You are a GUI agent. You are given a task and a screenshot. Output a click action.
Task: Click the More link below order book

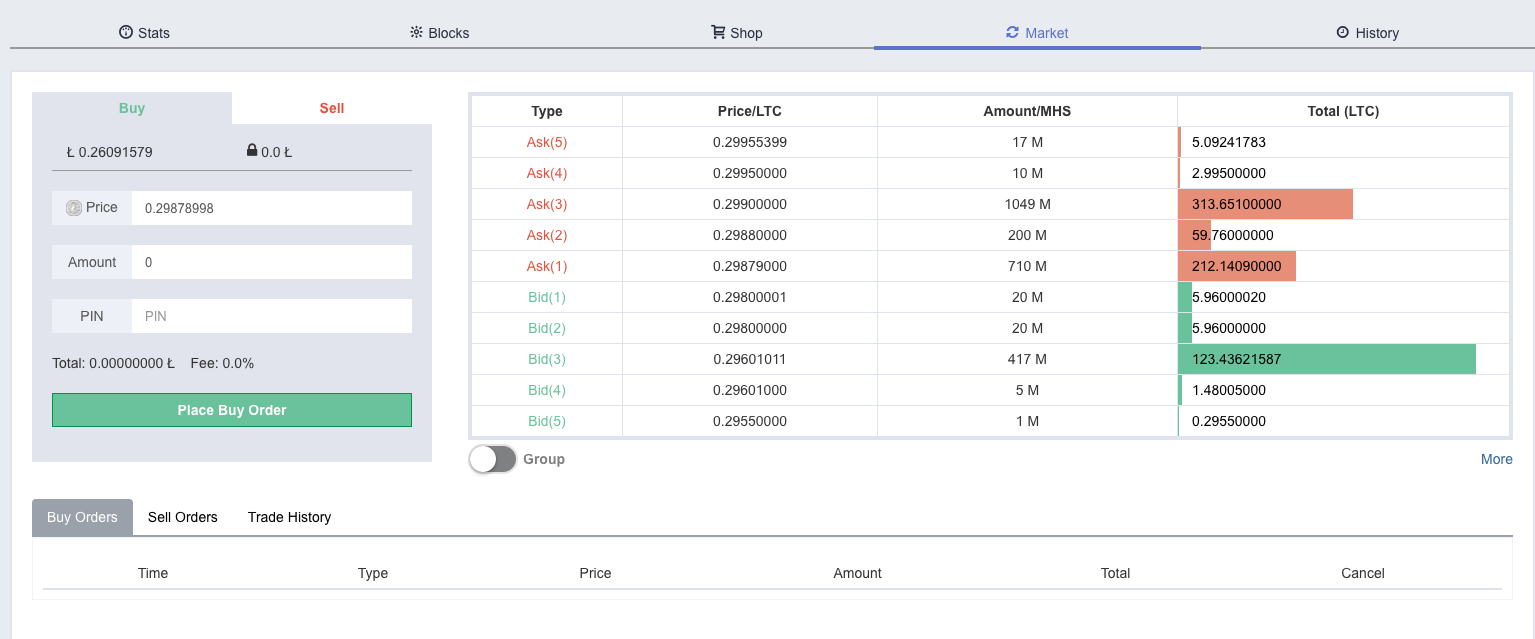click(1496, 459)
